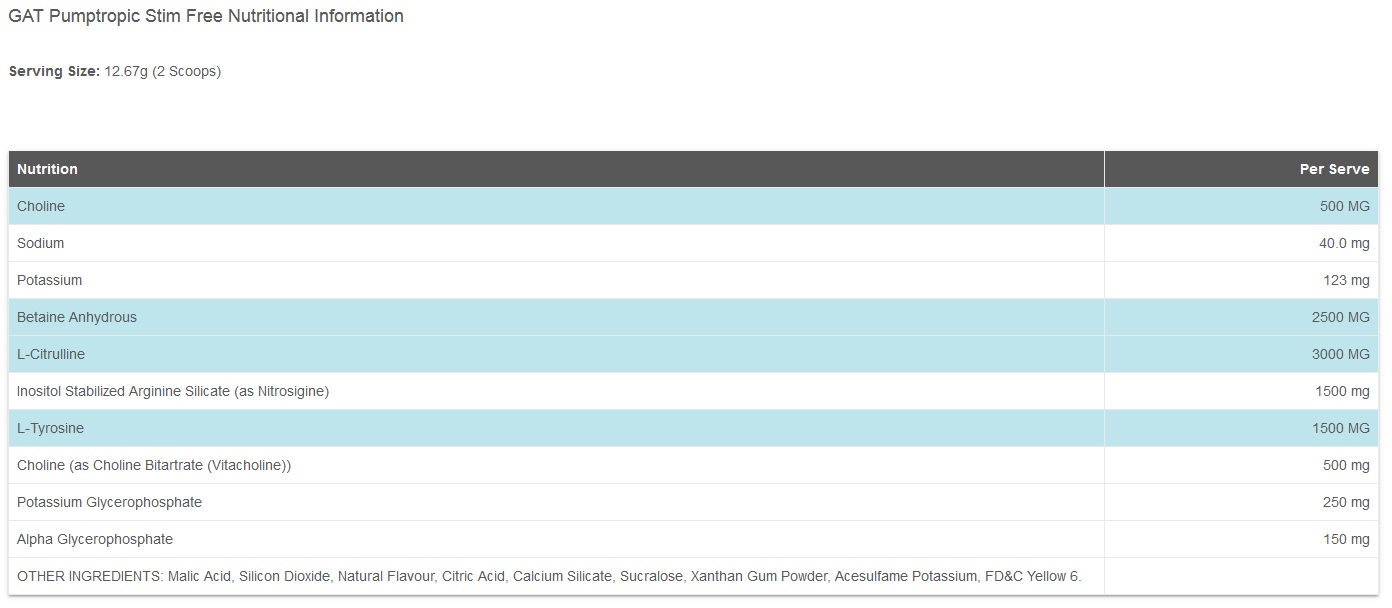Select the Betaine Anhydrous row name
This screenshot has height=608, width=1392.
[77, 317]
